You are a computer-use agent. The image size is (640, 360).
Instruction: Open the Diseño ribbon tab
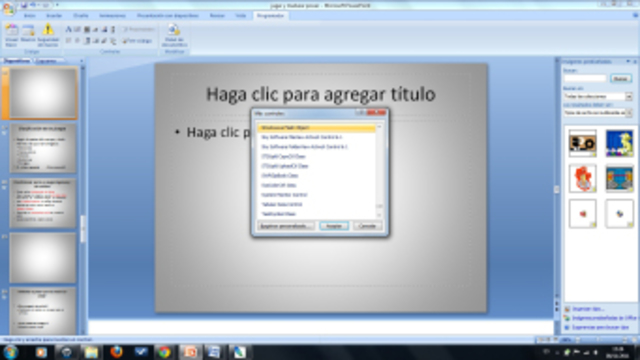81,16
